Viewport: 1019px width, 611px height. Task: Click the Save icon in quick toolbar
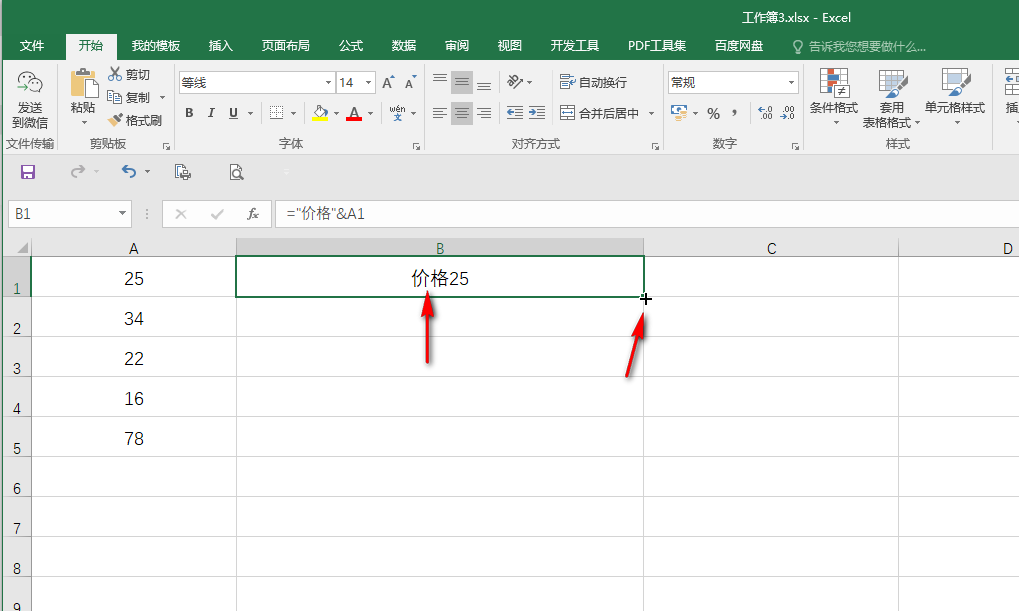(28, 172)
